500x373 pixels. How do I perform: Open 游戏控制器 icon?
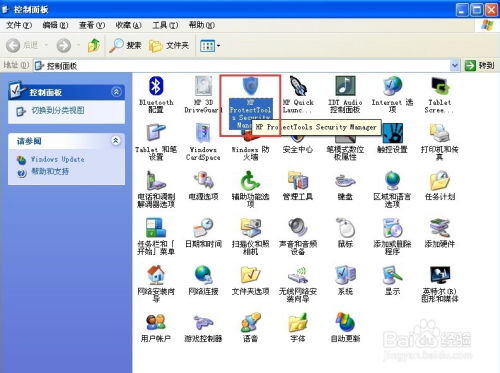tap(203, 322)
